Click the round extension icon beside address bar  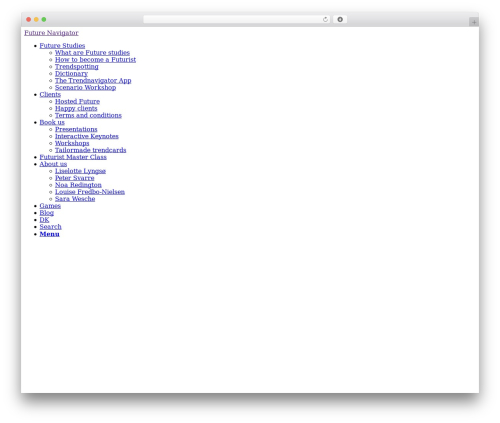tap(340, 19)
